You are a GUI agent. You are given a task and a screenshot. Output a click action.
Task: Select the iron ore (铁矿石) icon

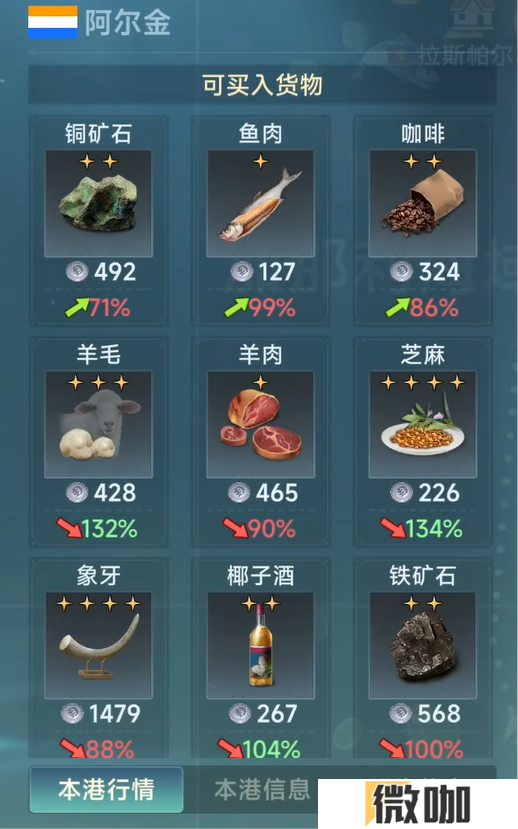click(x=422, y=645)
